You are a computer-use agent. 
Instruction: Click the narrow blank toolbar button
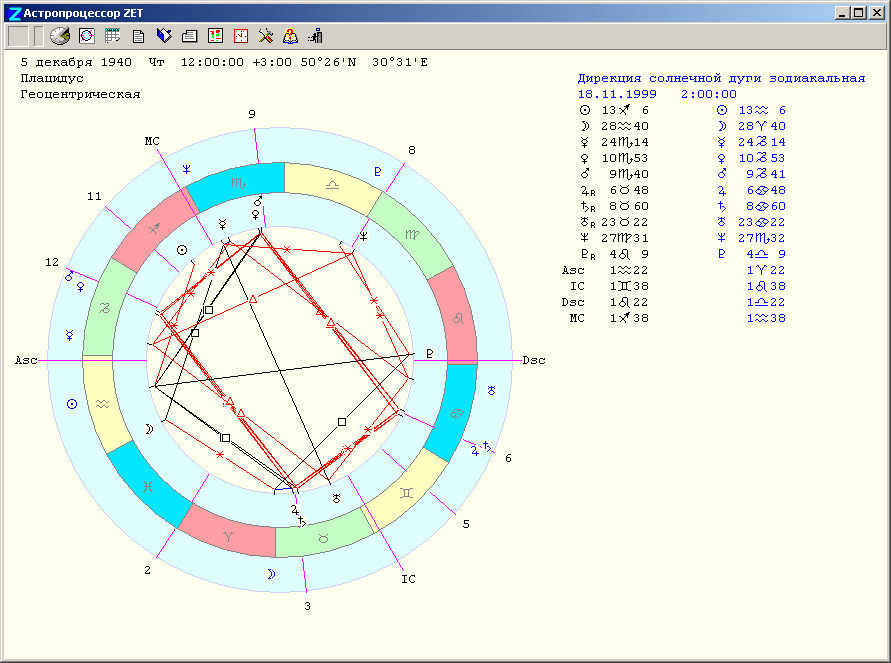tap(38, 36)
